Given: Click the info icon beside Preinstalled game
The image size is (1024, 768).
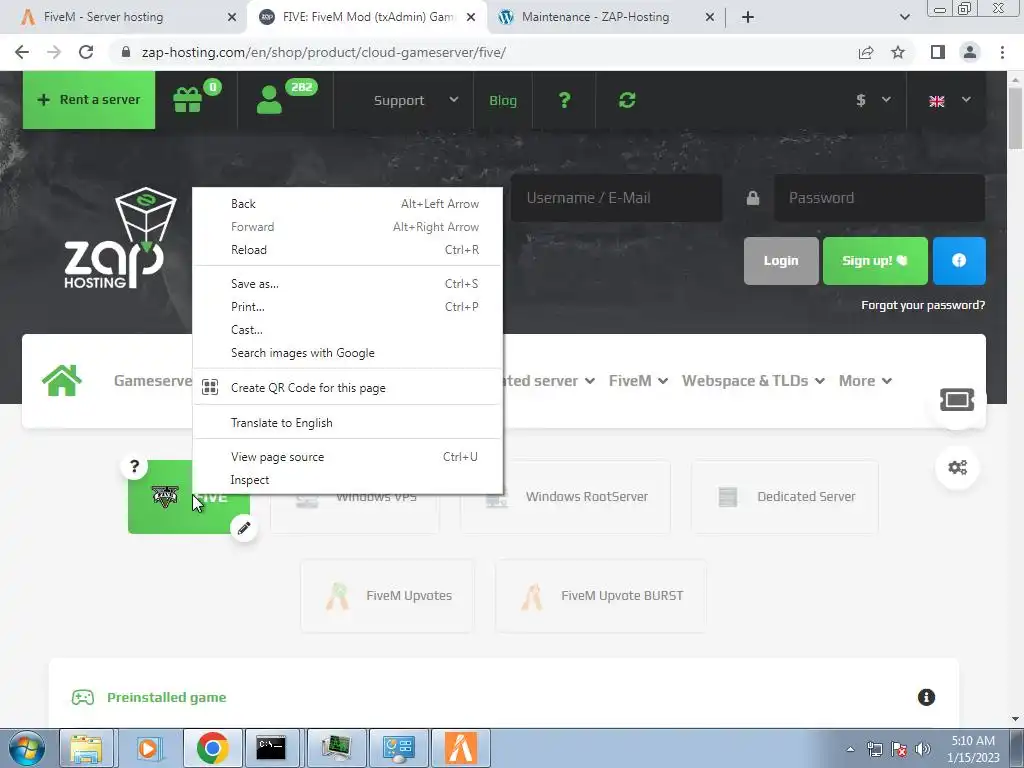Looking at the screenshot, I should tap(926, 697).
